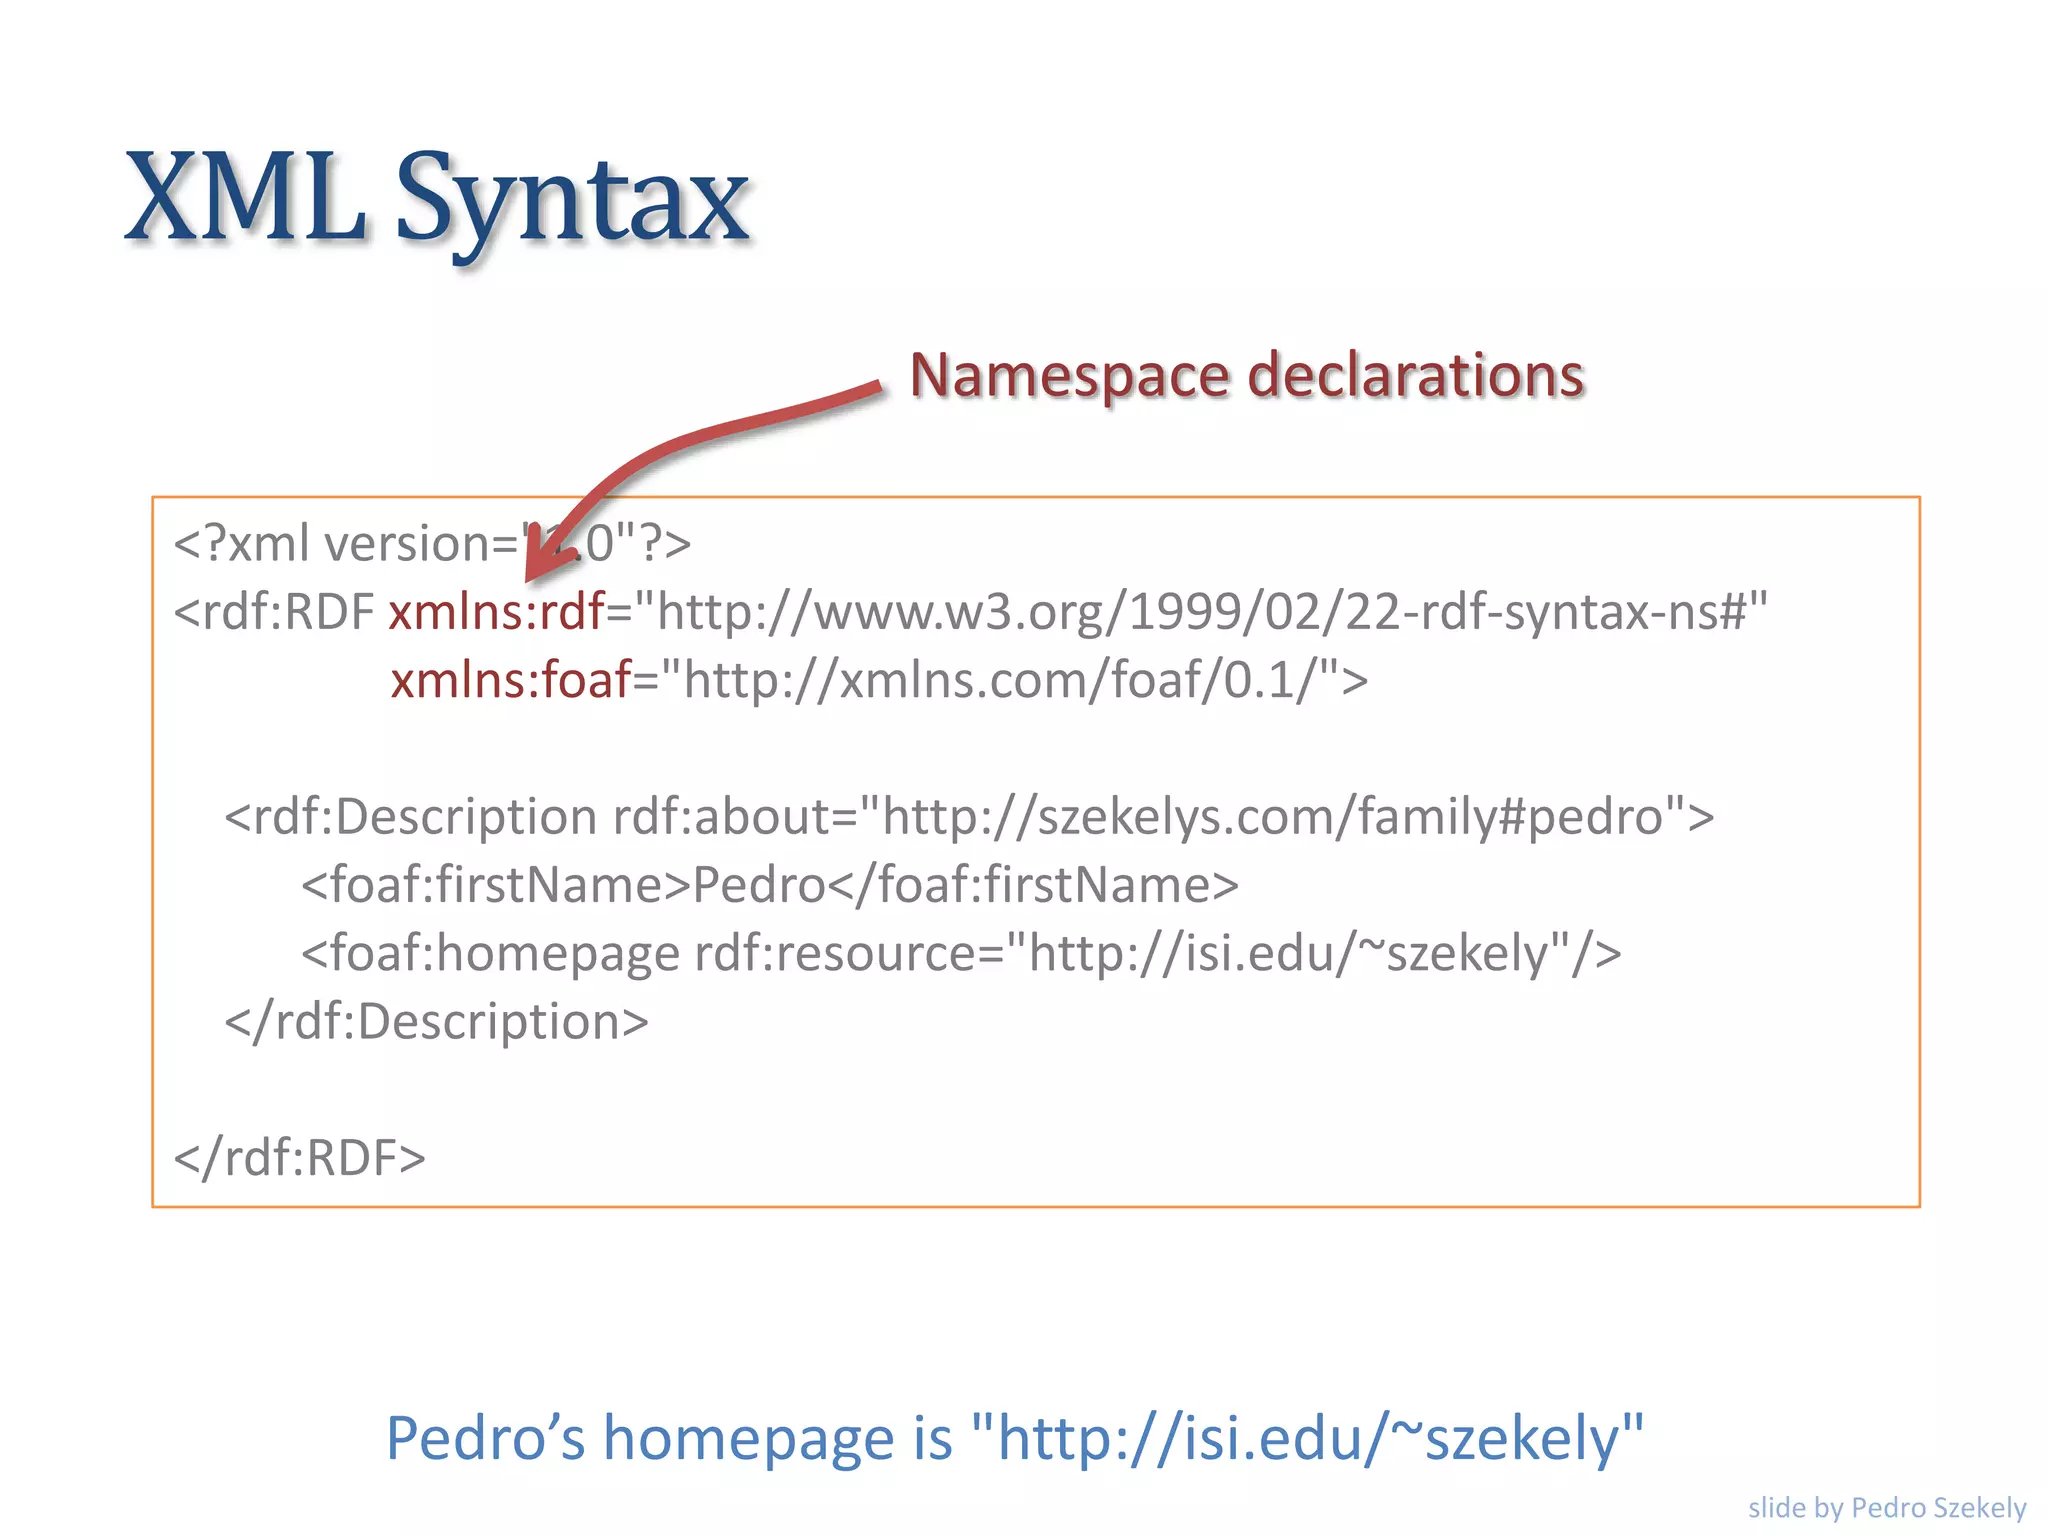
Task: Click the '<foaf:firstName>Pedro</foaf:firstName>' line
Action: tap(770, 885)
